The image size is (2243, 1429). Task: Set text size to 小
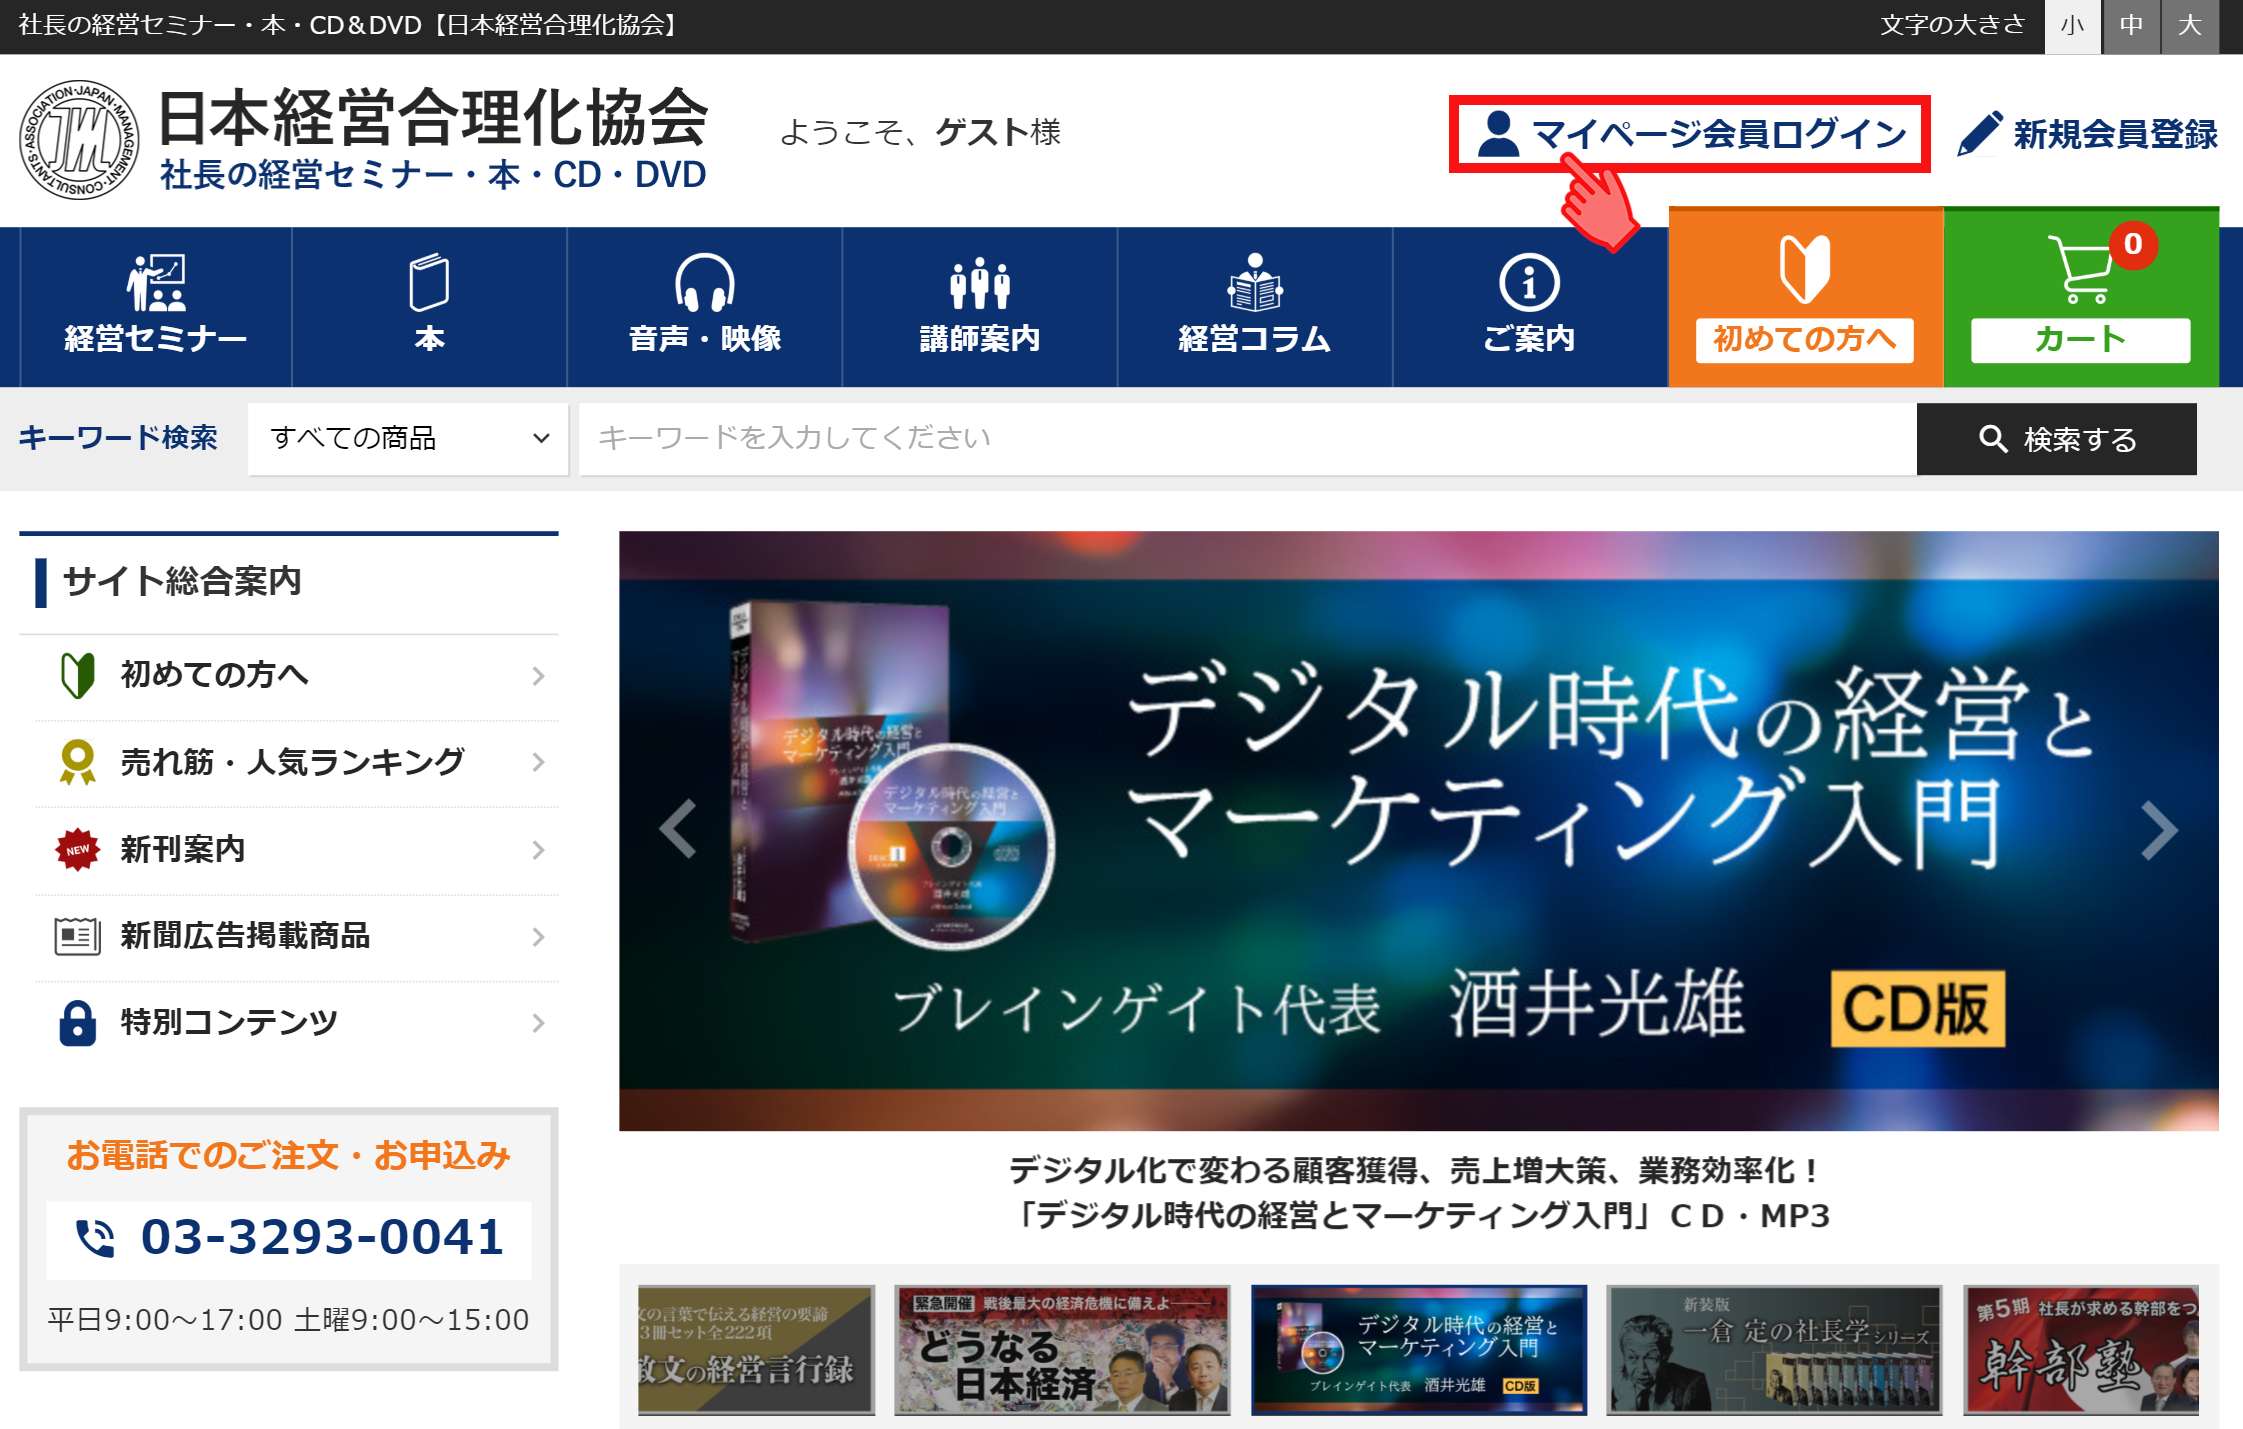[x=2072, y=26]
